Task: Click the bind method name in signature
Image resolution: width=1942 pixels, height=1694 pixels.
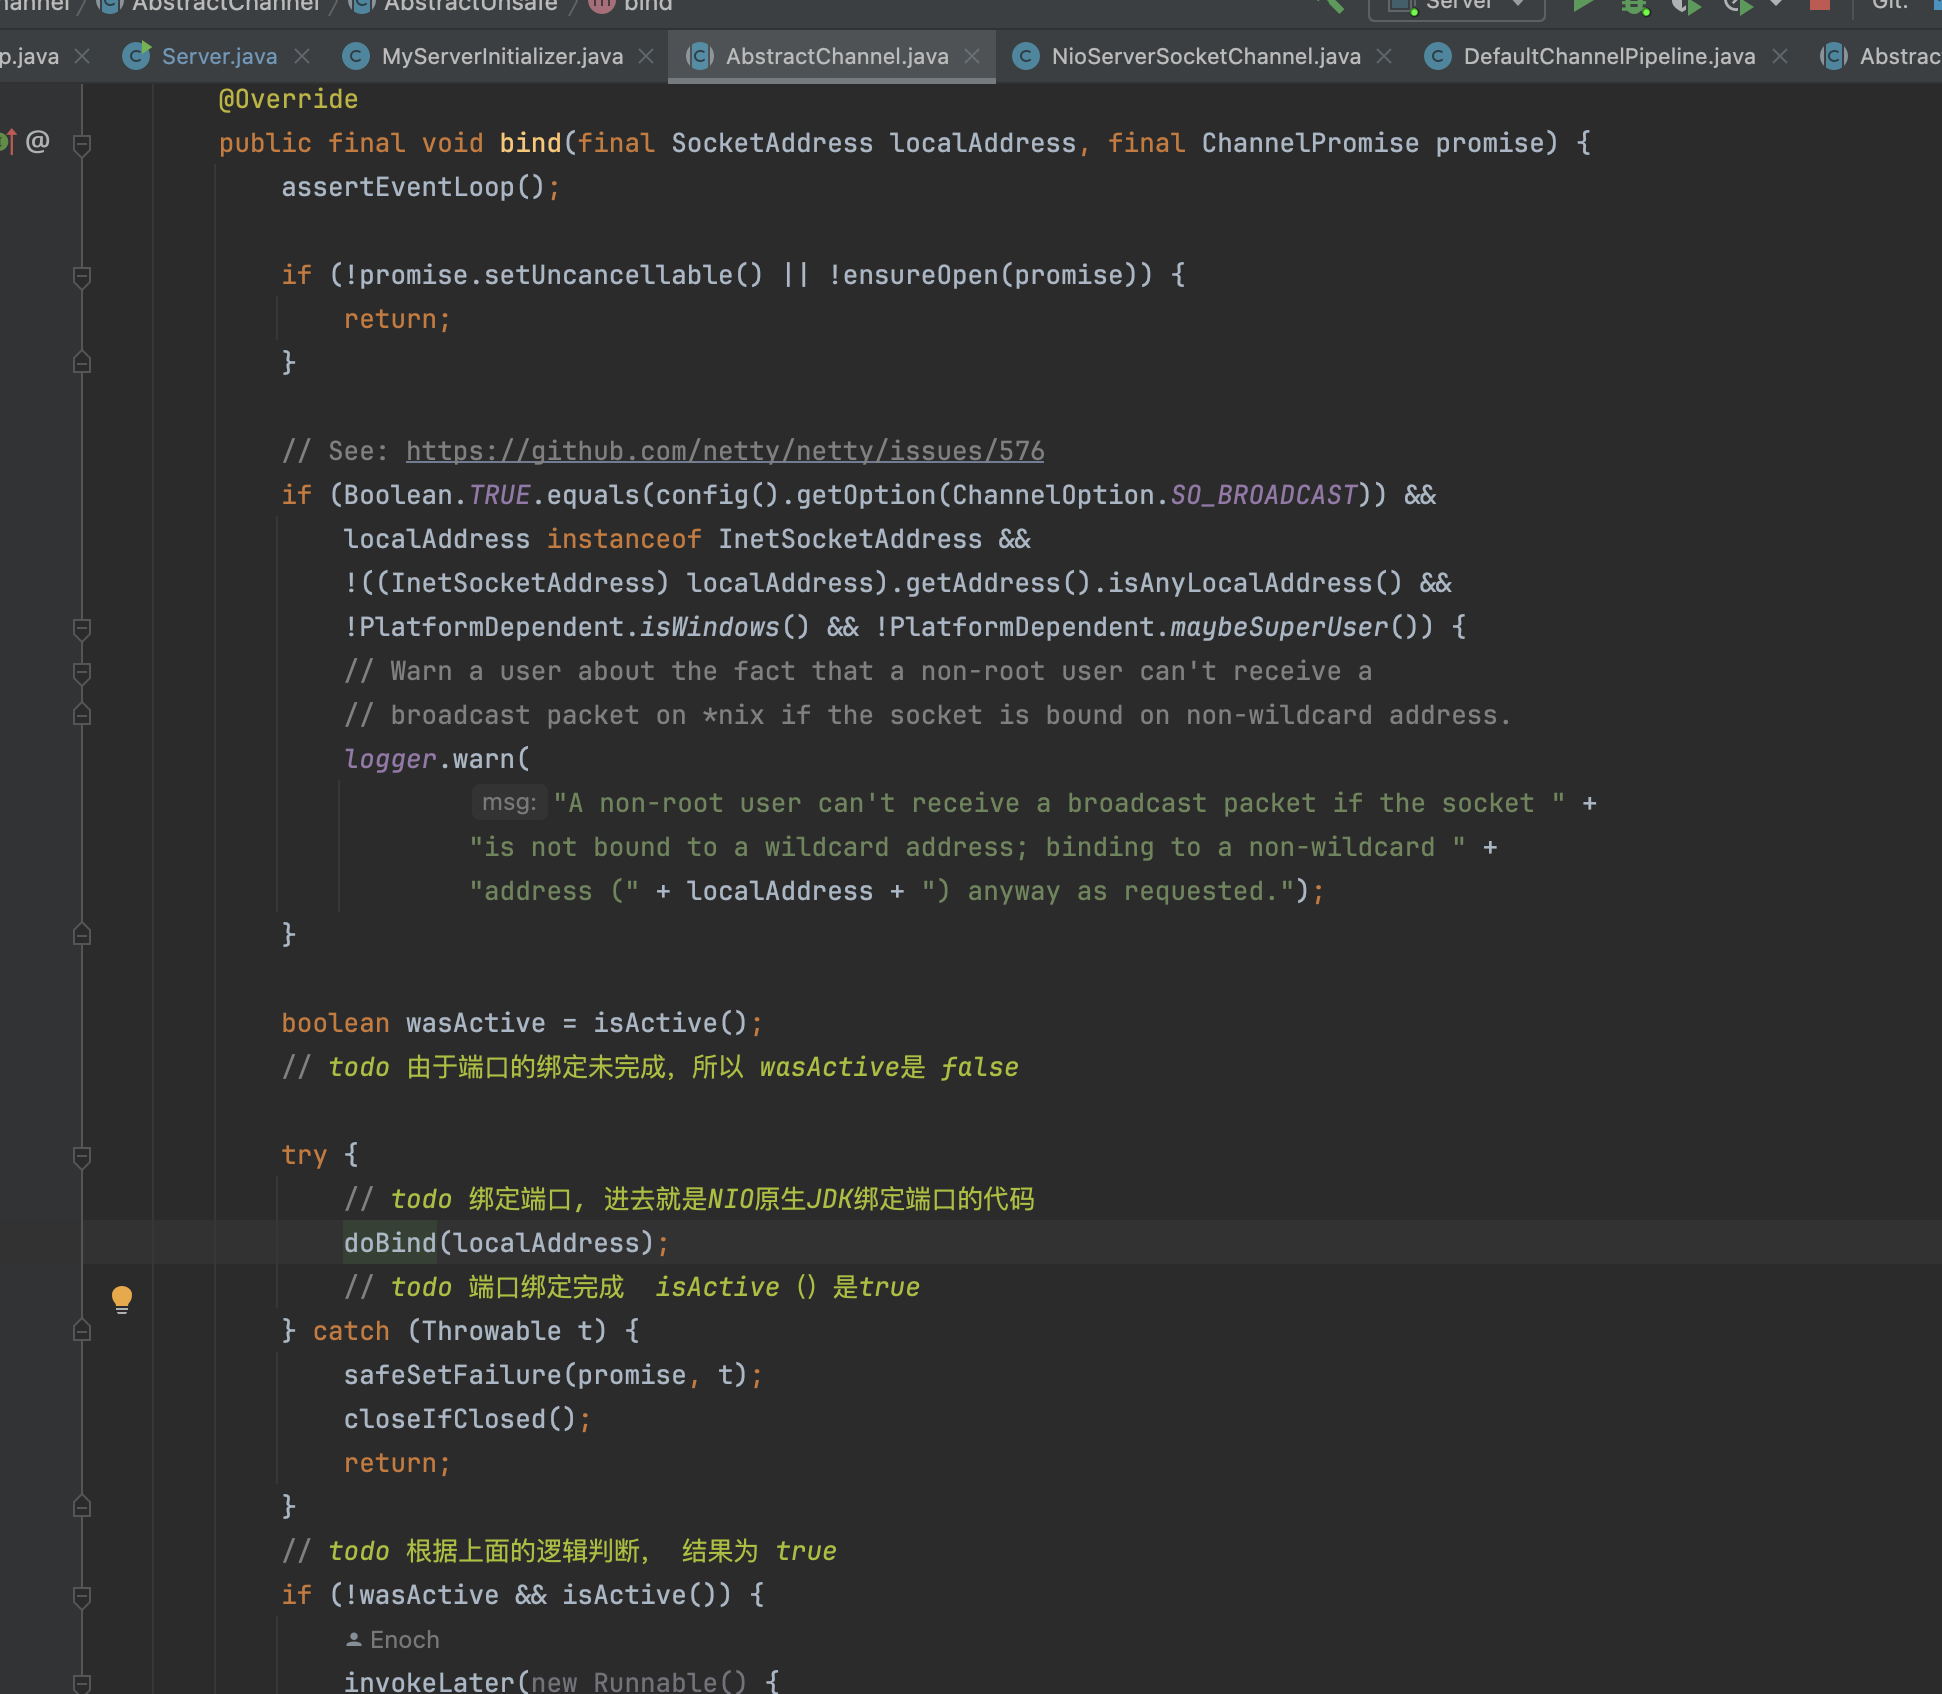Action: (530, 143)
